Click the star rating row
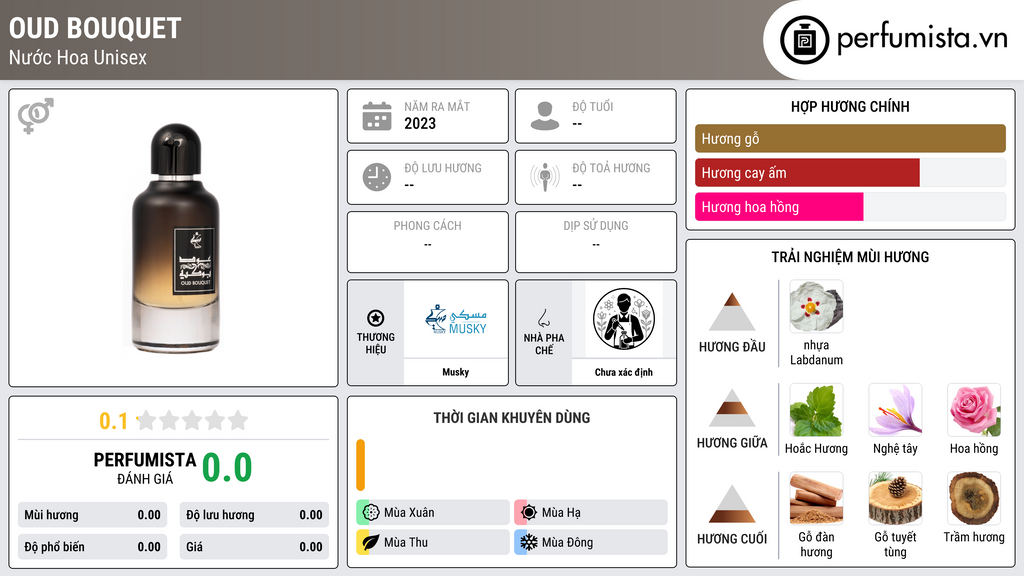 (x=192, y=420)
